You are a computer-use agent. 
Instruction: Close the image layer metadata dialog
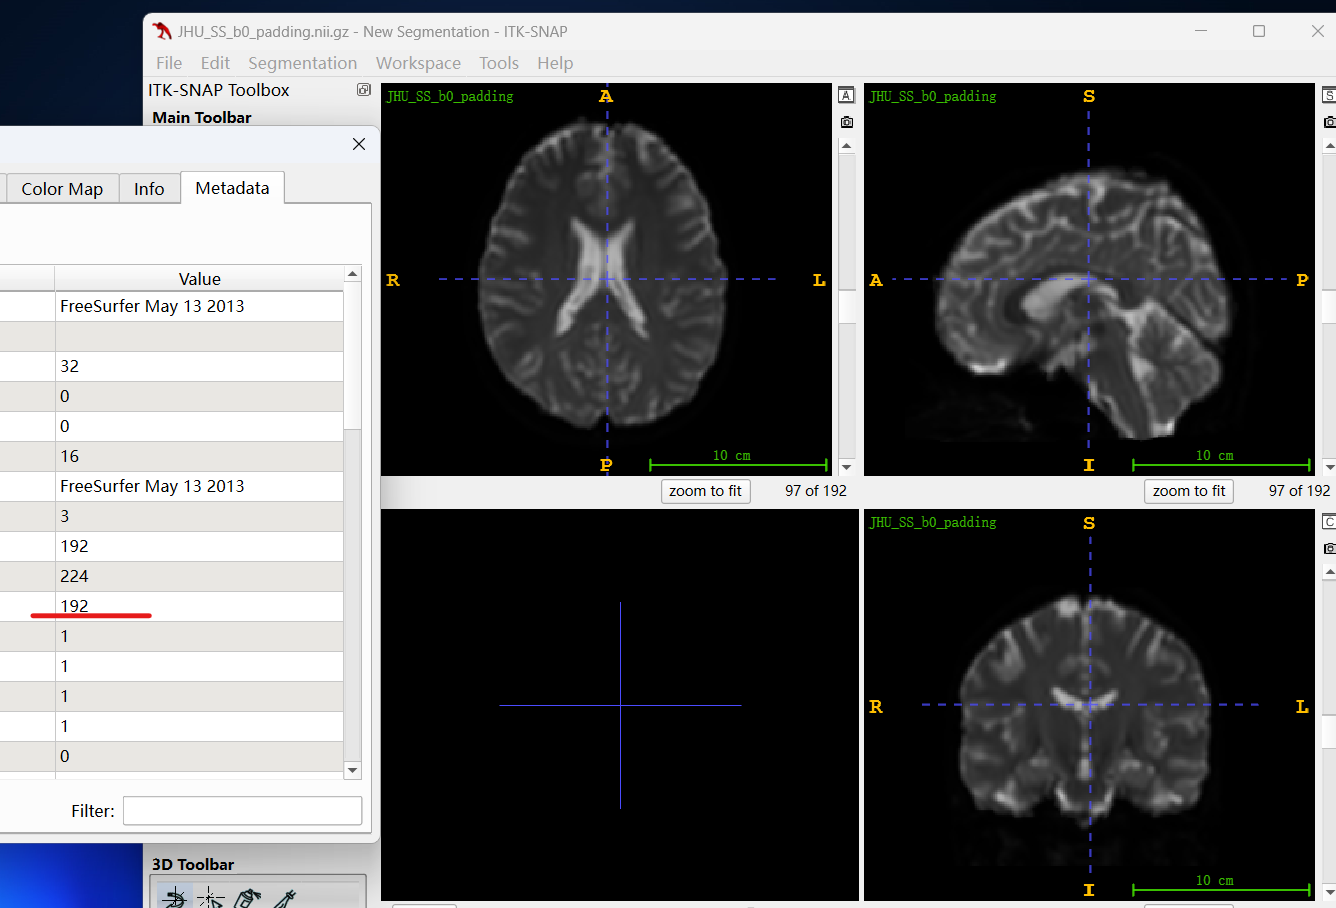click(x=359, y=144)
